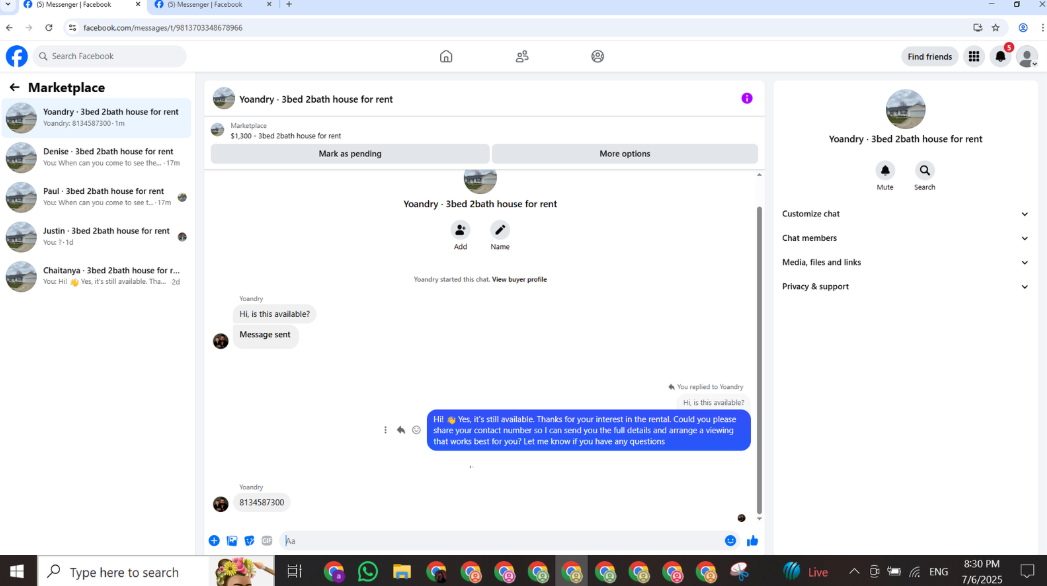Click Yoandry profile picture in right panel
The width and height of the screenshot is (1047, 586).
905,109
